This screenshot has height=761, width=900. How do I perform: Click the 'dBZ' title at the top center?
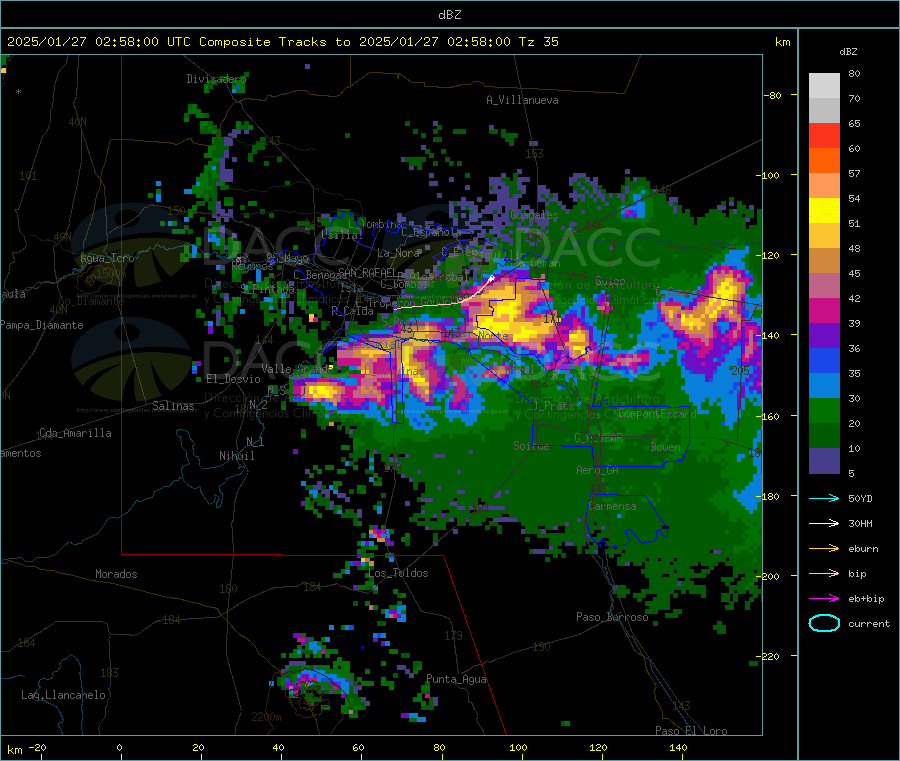click(449, 15)
